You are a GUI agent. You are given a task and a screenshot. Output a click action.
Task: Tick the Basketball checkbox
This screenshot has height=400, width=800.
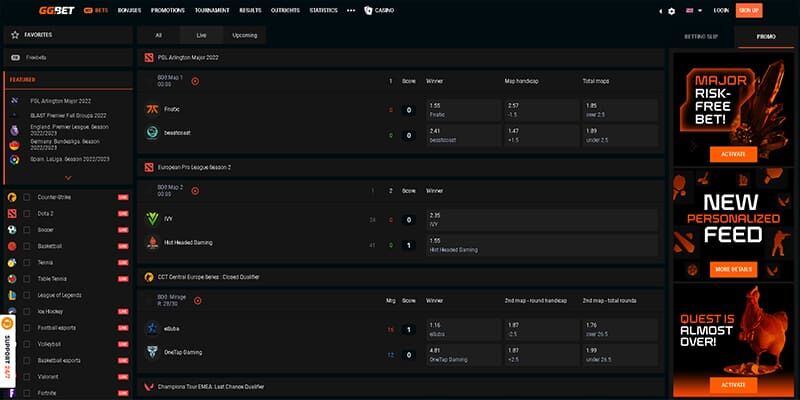click(27, 246)
